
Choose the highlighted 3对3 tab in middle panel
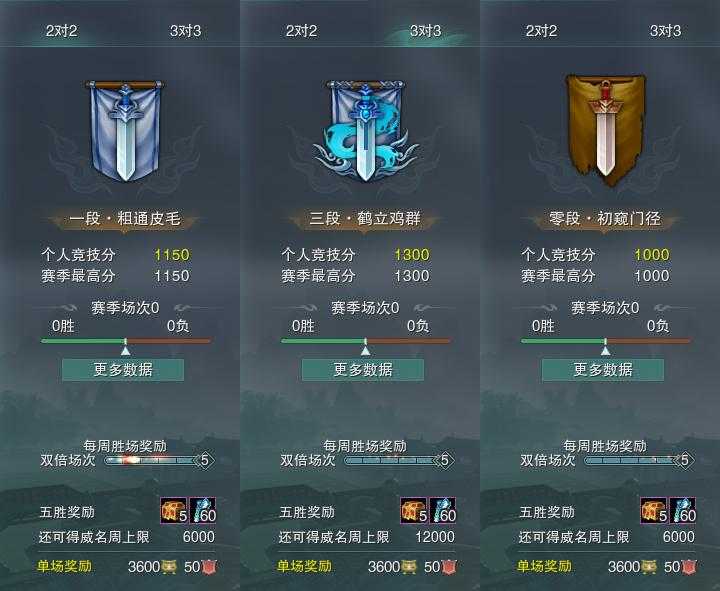click(x=426, y=31)
